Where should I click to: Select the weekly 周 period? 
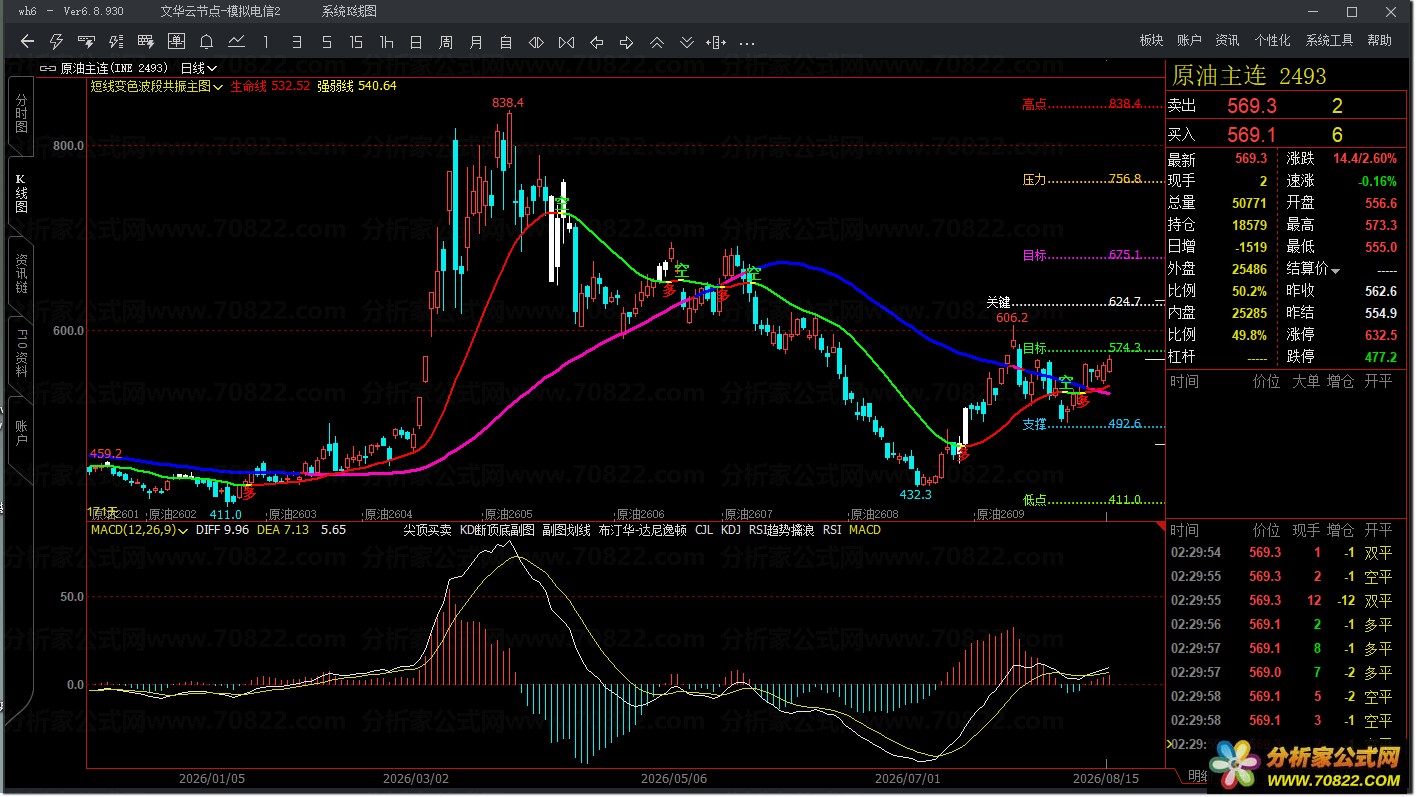[446, 42]
